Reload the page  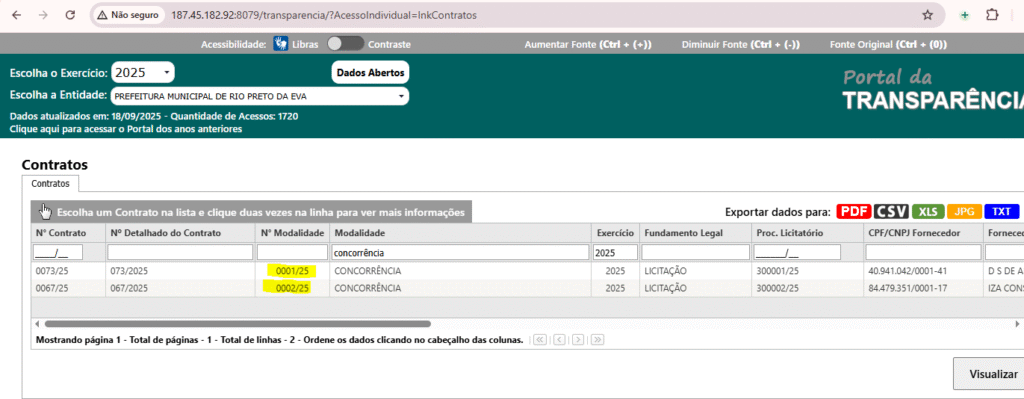70,15
